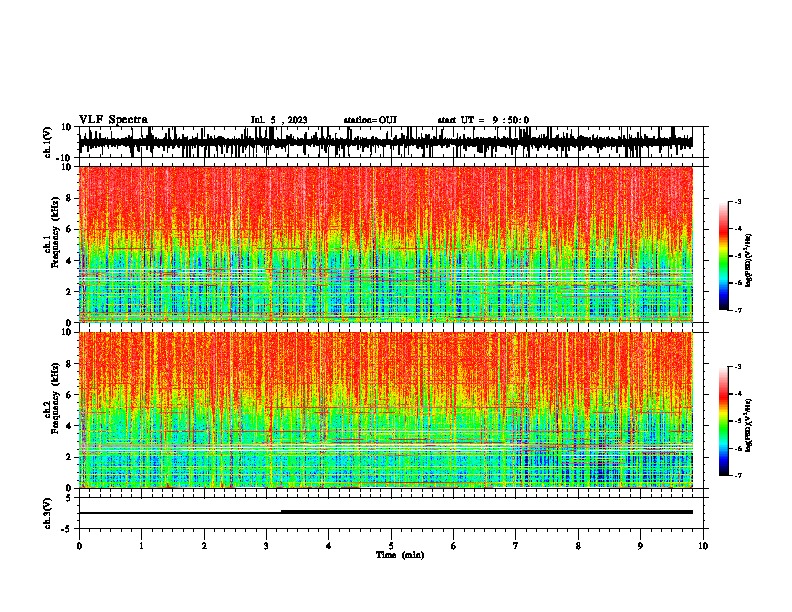Click the "VLF Spectra" plot title
The height and width of the screenshot is (612, 792).
(113, 120)
